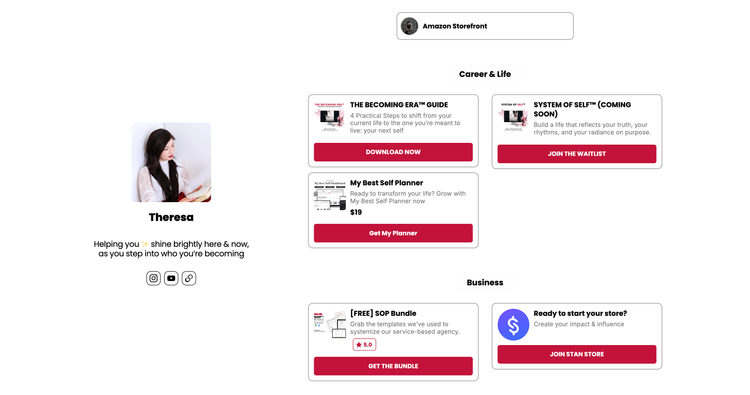
Task: Click the Ready to start your store heading
Action: 580,313
